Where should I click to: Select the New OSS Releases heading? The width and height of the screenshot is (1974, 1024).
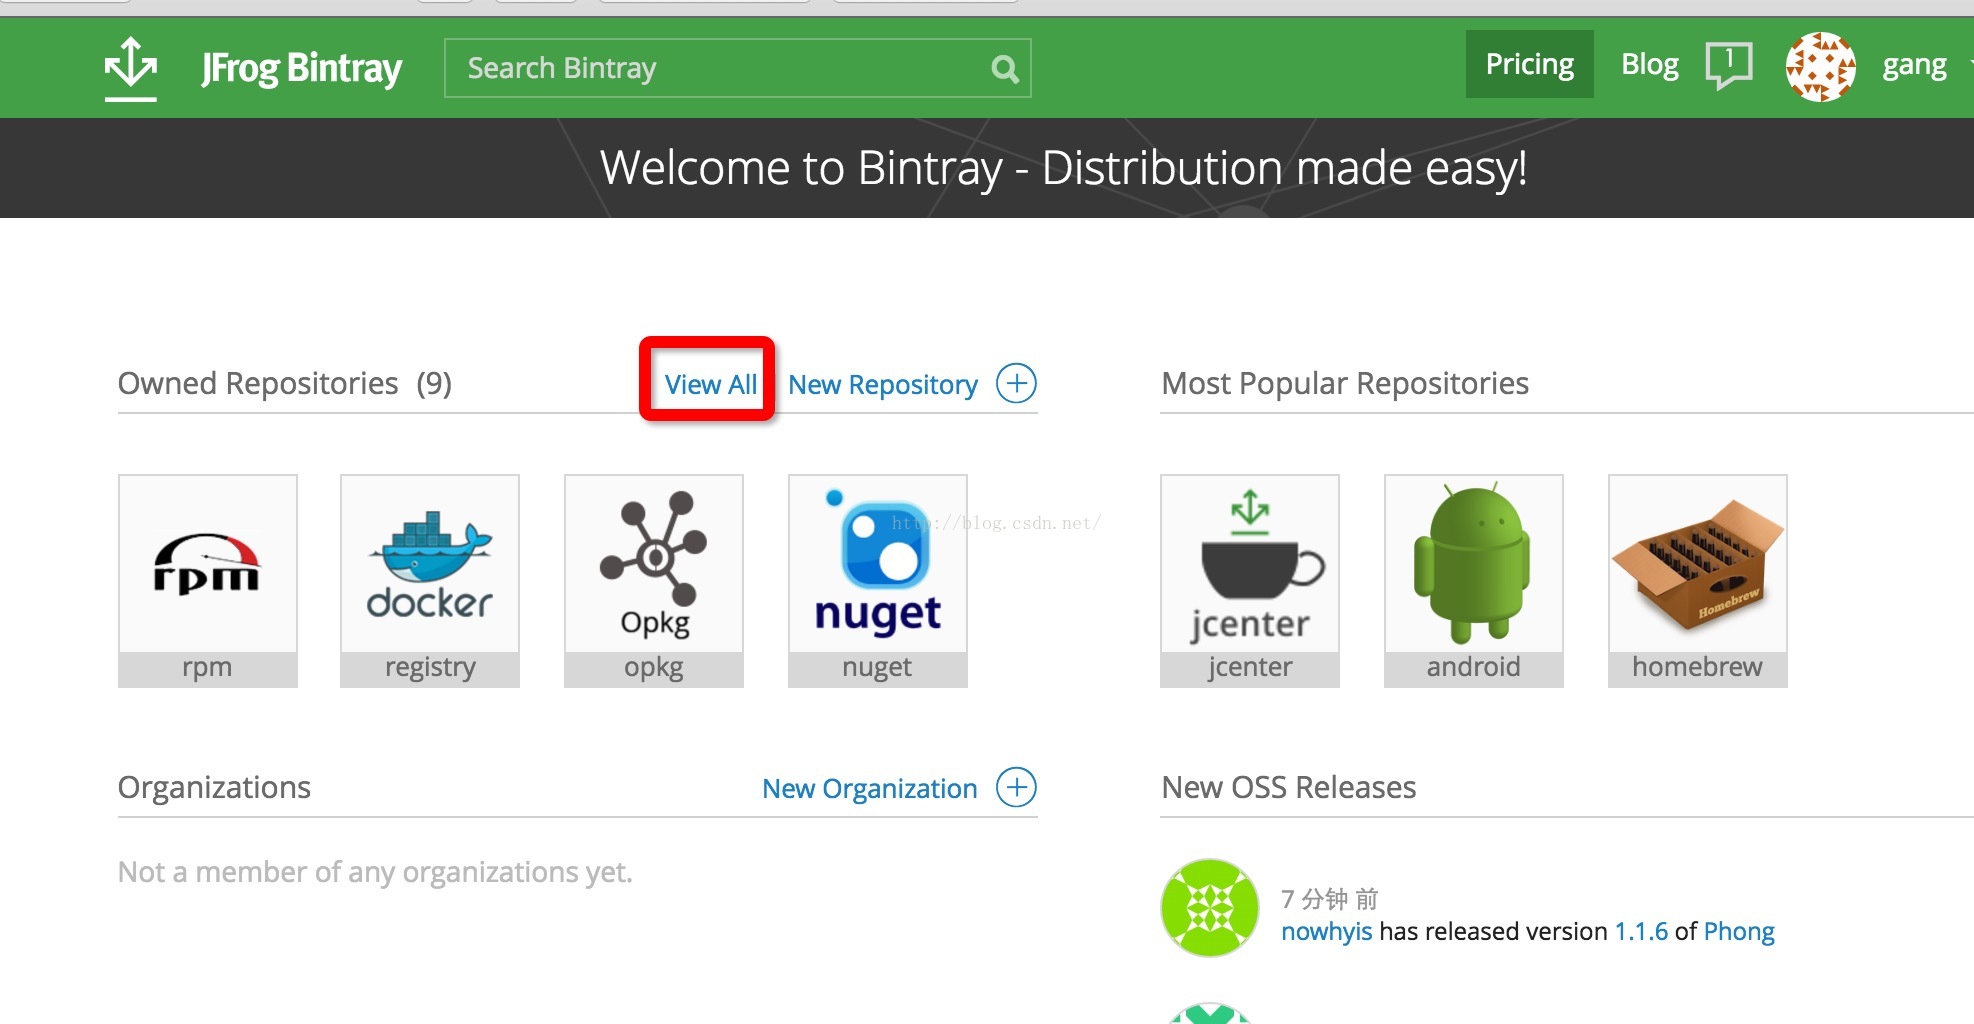[1288, 787]
